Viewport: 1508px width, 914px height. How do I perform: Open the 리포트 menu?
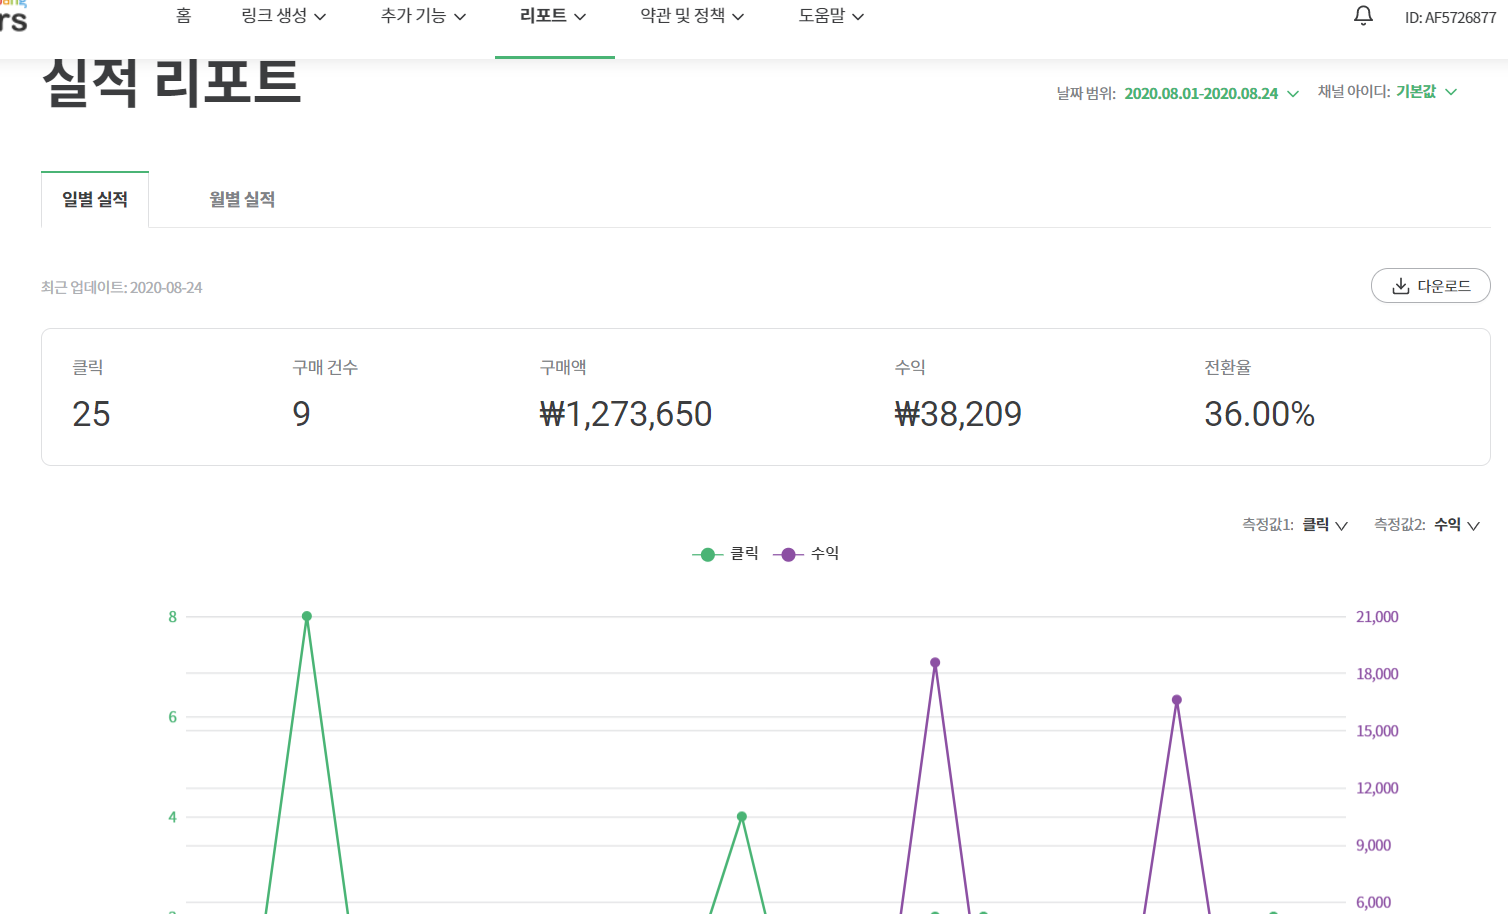(x=553, y=16)
